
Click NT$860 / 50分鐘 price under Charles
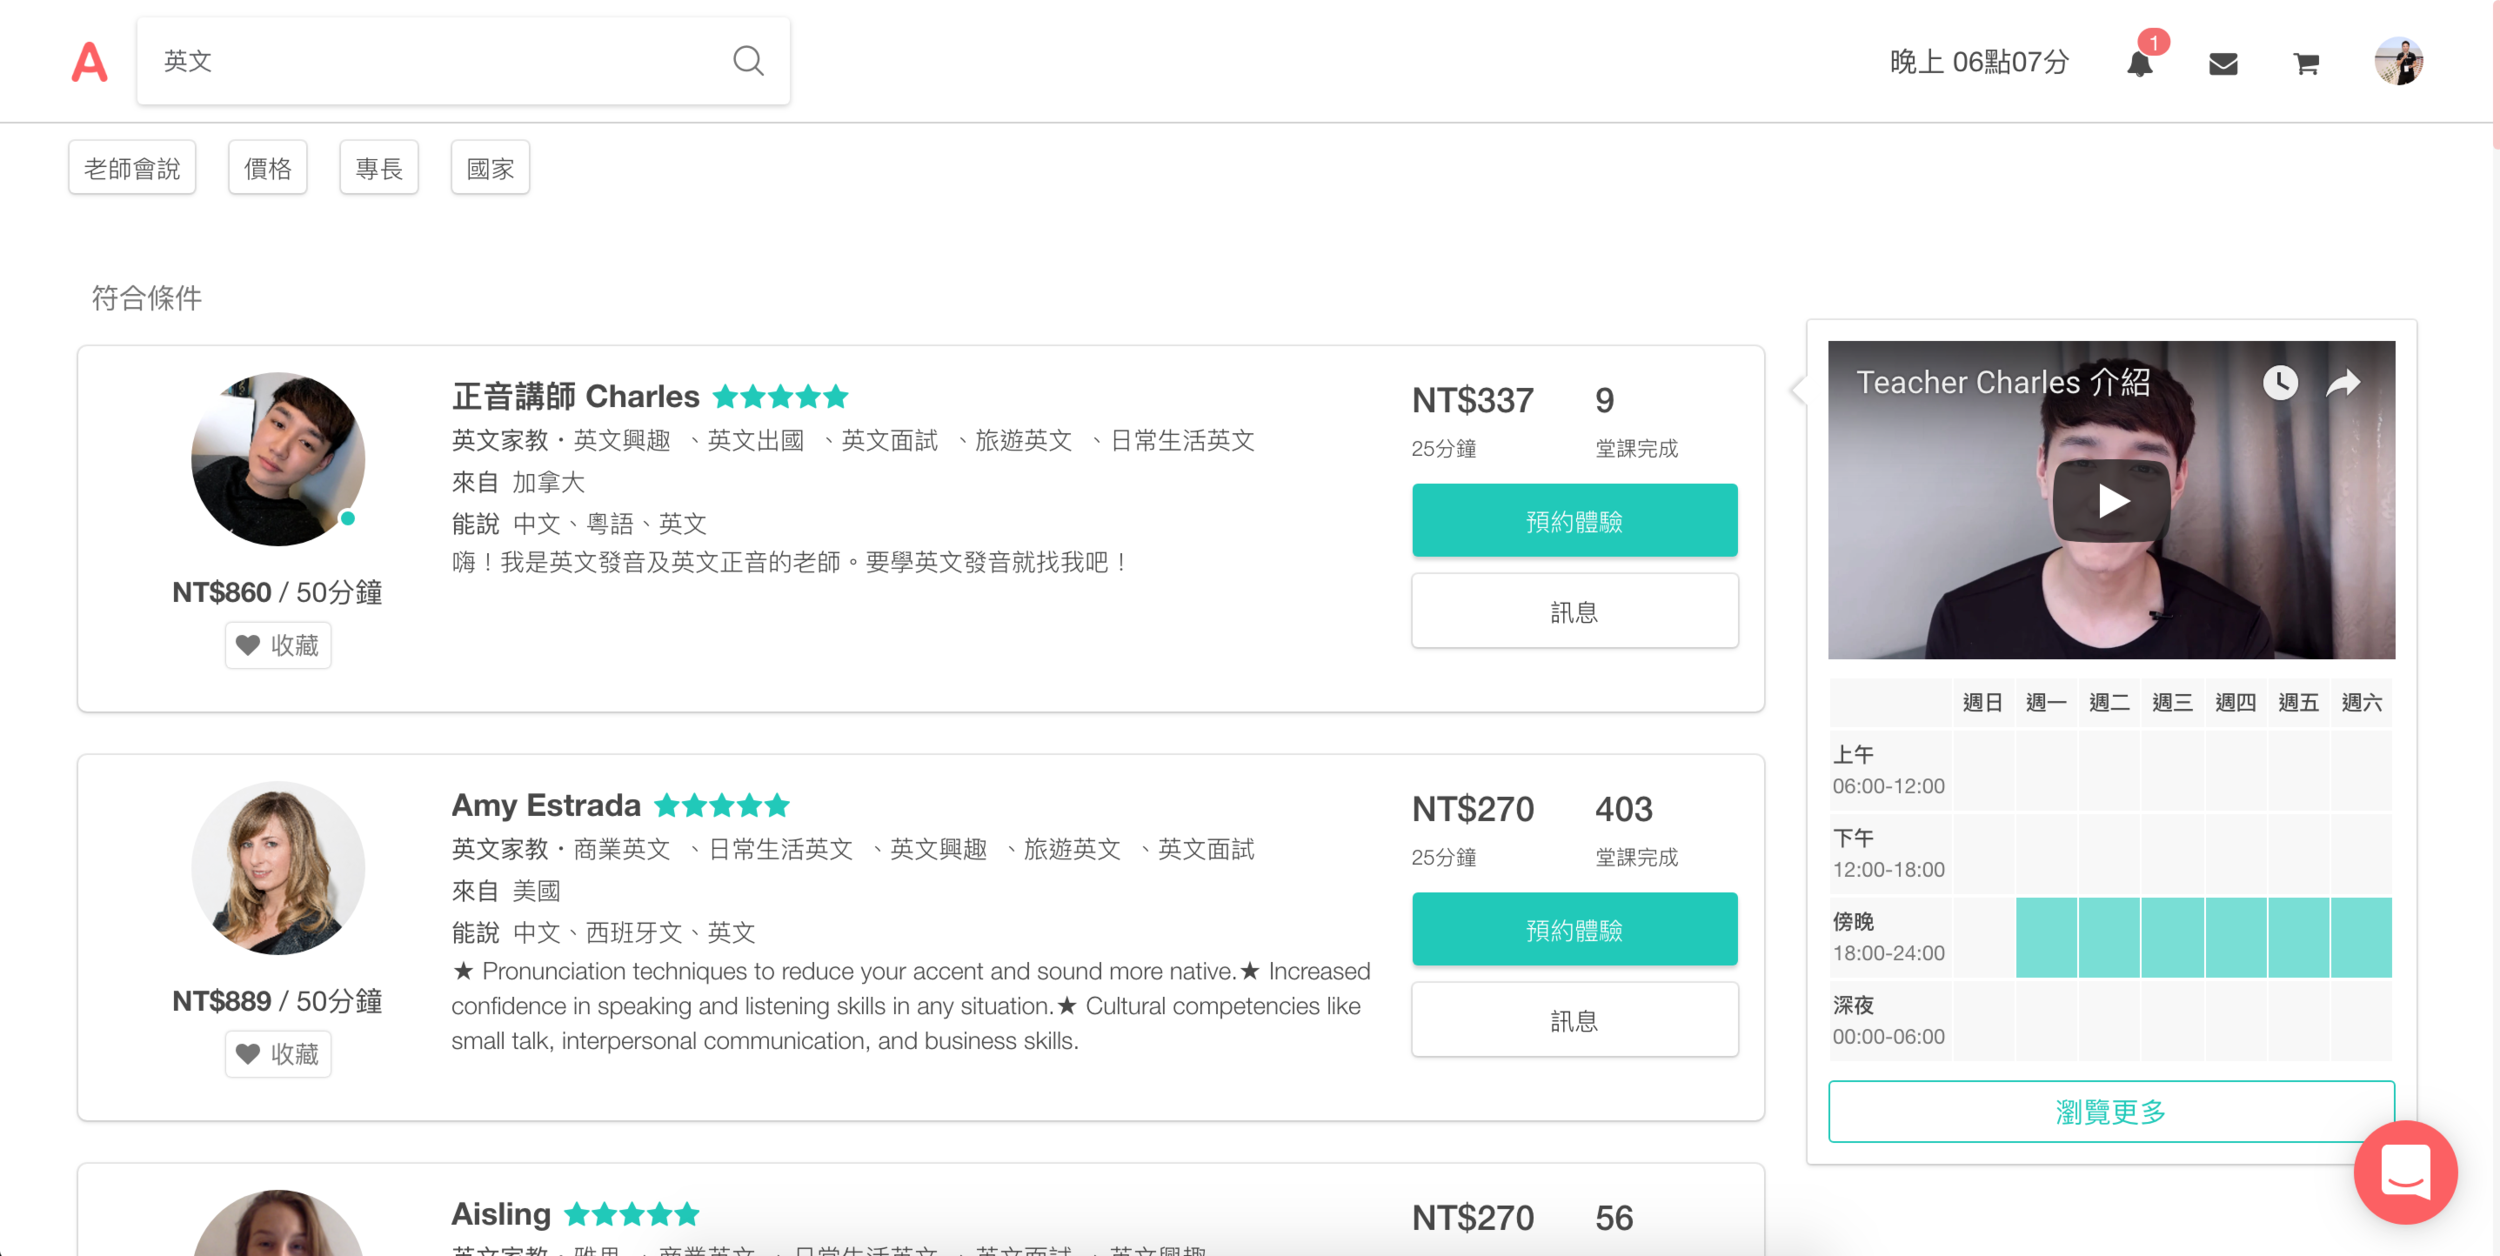277,592
